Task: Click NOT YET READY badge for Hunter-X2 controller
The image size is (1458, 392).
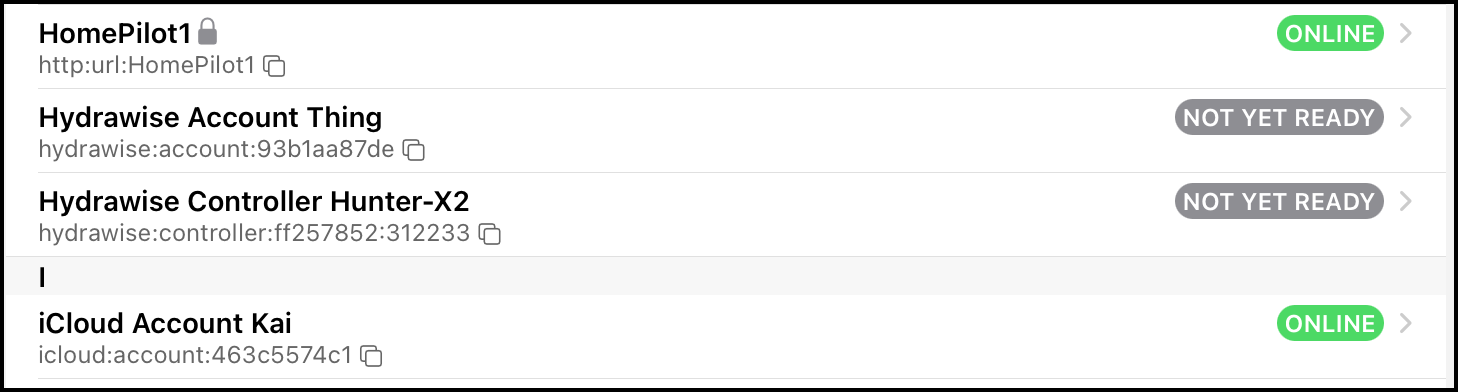Action: point(1279,201)
